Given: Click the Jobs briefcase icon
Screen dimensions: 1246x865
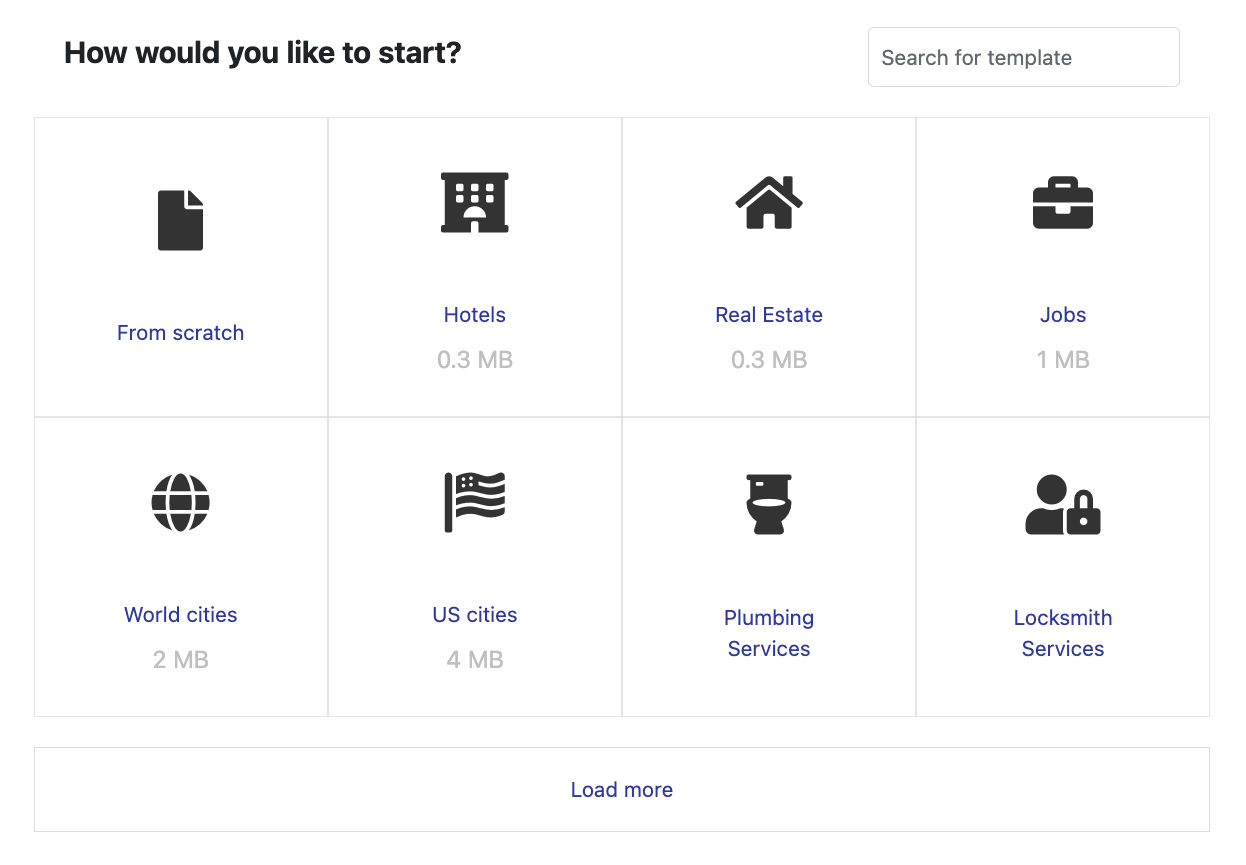Looking at the screenshot, I should (x=1063, y=202).
